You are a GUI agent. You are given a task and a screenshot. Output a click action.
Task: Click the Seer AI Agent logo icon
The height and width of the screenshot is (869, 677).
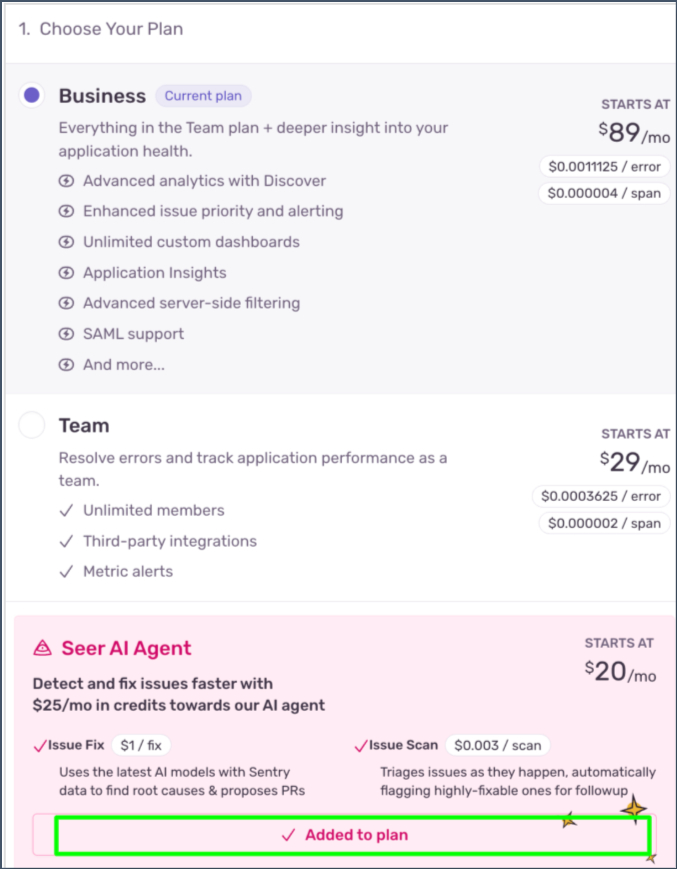click(43, 648)
